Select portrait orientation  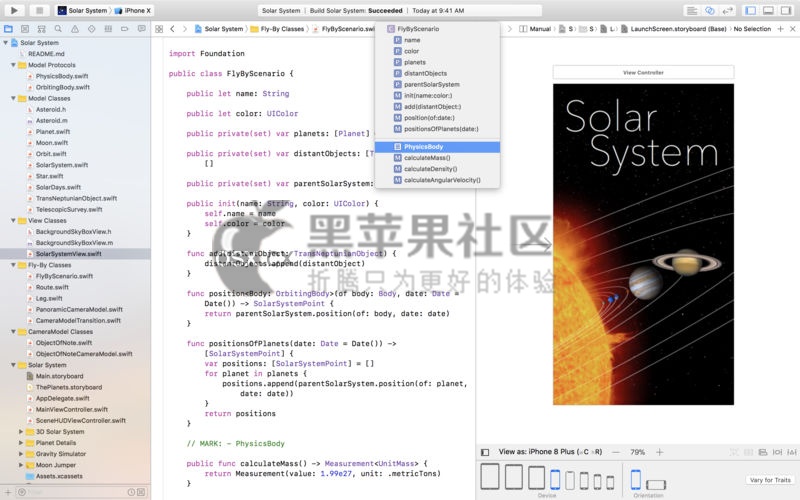tap(636, 480)
